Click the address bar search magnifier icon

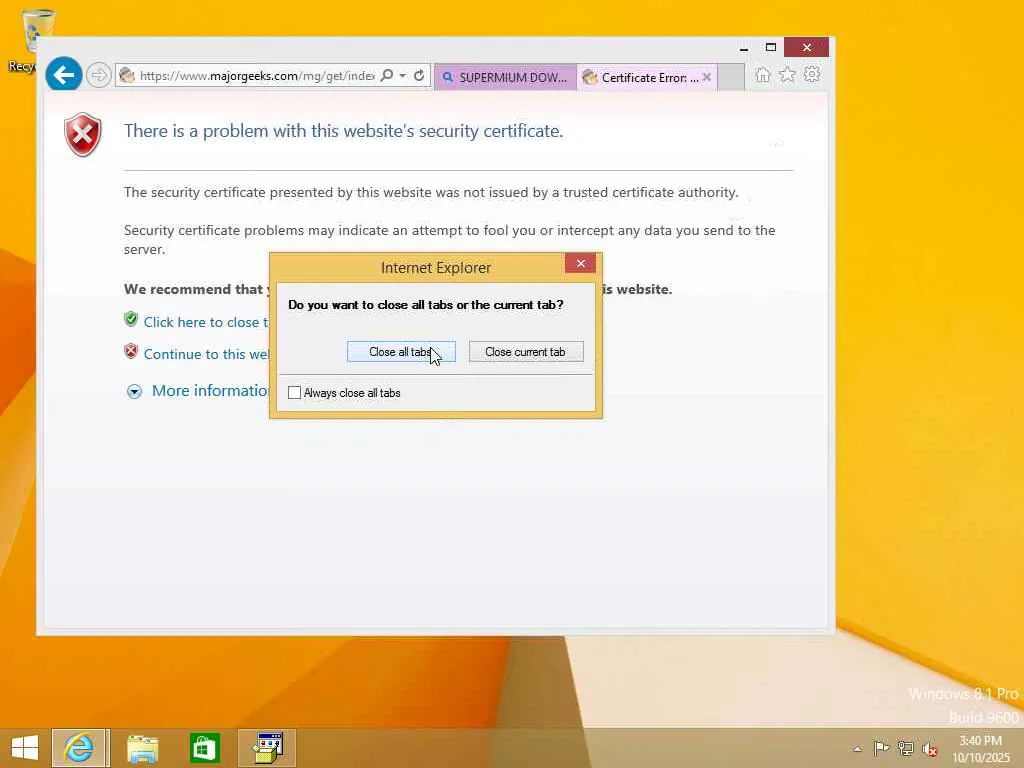[x=387, y=76]
